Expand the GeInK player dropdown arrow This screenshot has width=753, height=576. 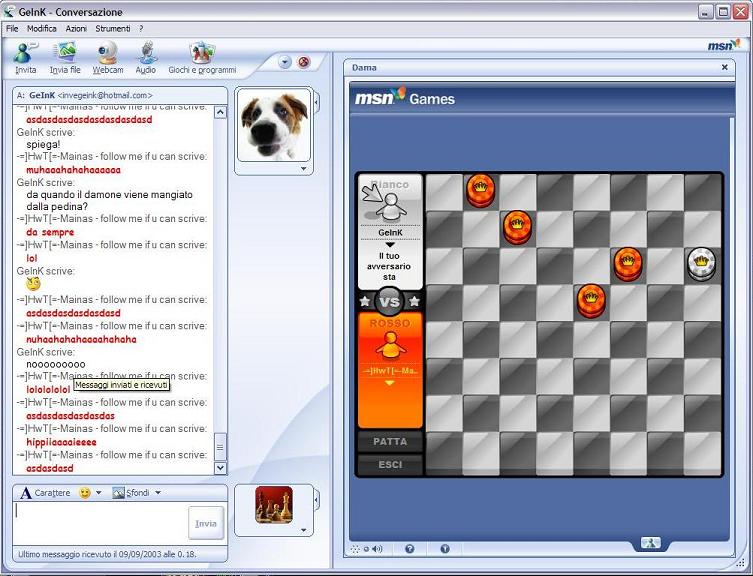click(x=390, y=245)
